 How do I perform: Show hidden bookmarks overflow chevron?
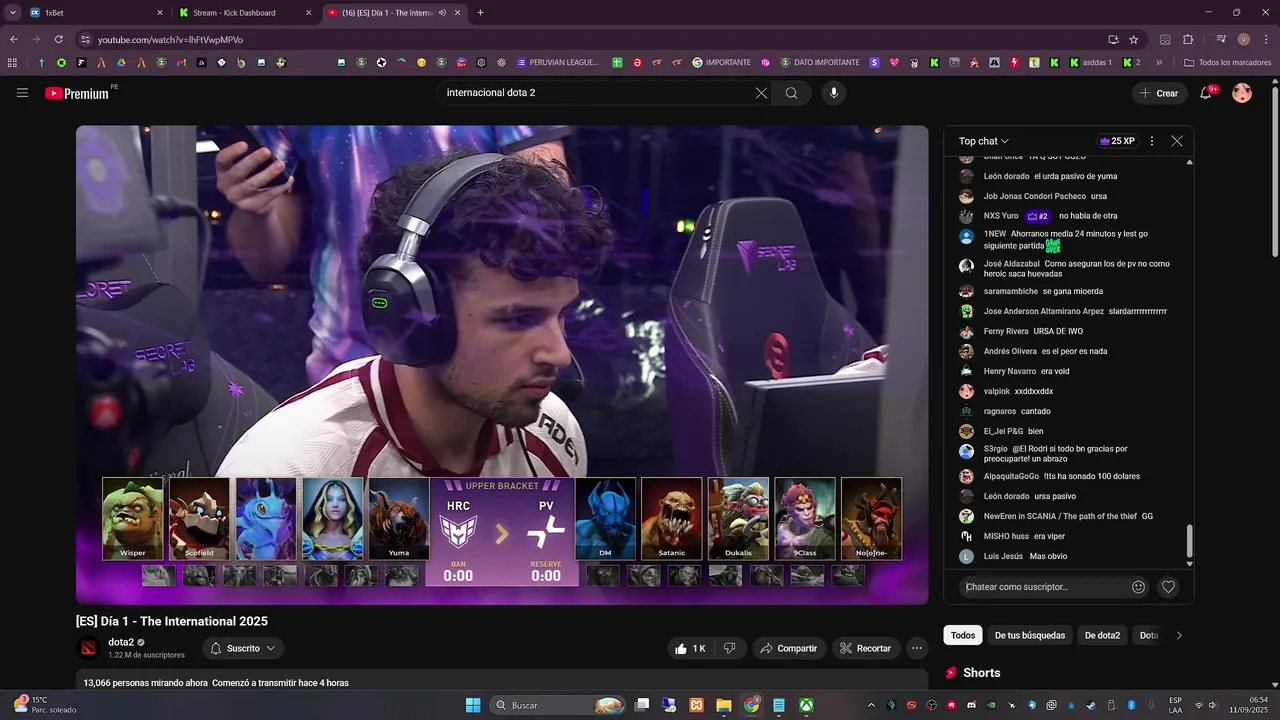(x=1159, y=62)
